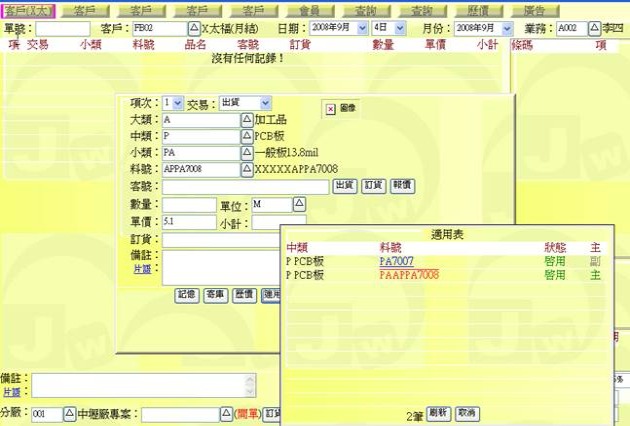Screen dimensions: 630x426
Task: Open lookup triangle beside 客戶 FB02
Action: [x=194, y=29]
